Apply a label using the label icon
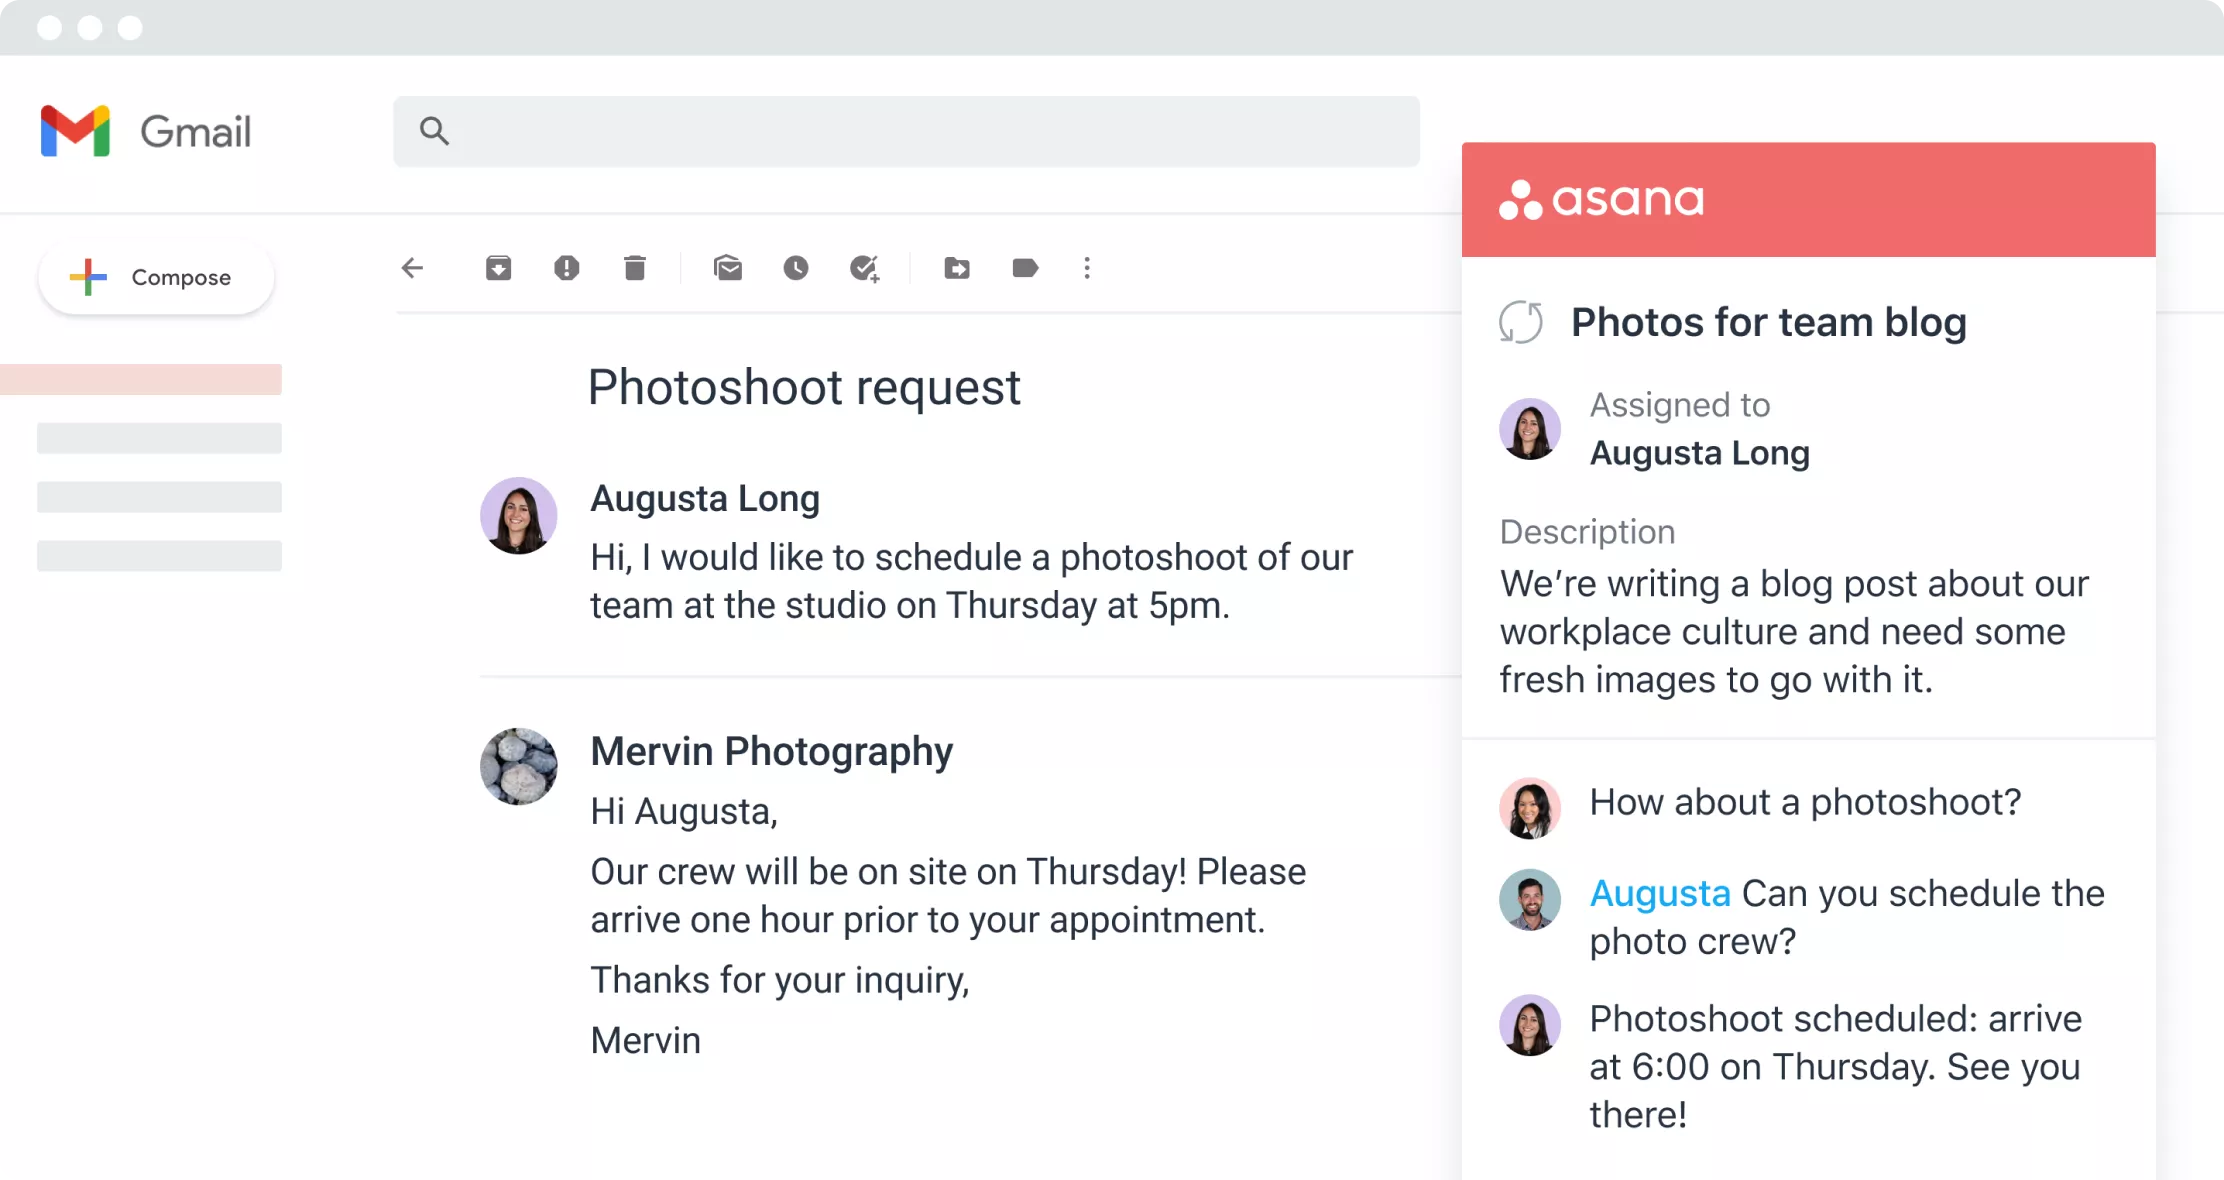 [1025, 268]
